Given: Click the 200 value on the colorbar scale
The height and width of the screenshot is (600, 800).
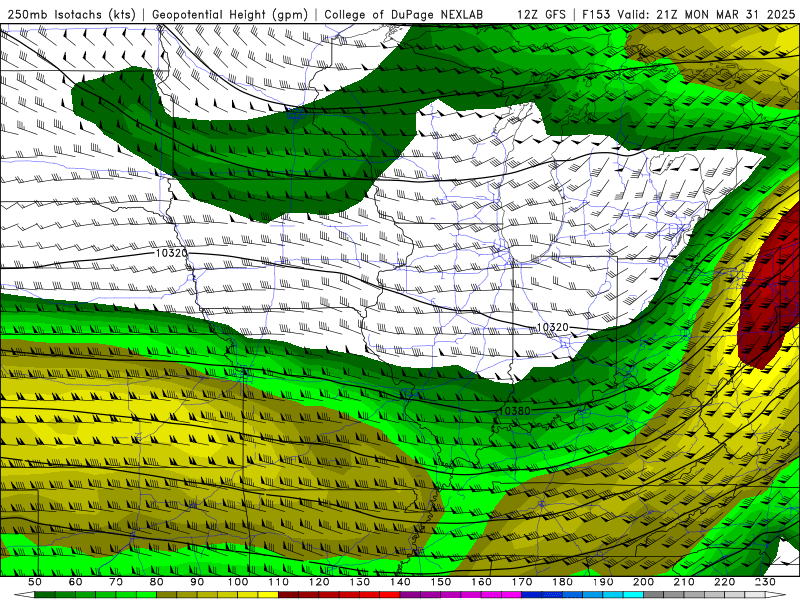Looking at the screenshot, I should click(643, 582).
